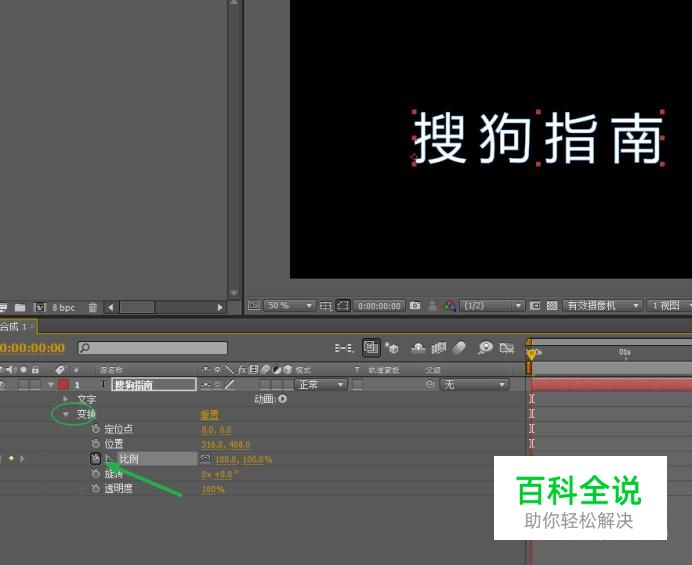The image size is (692, 565).
Task: Open the 50 % magnification dropdown
Action: coord(289,305)
